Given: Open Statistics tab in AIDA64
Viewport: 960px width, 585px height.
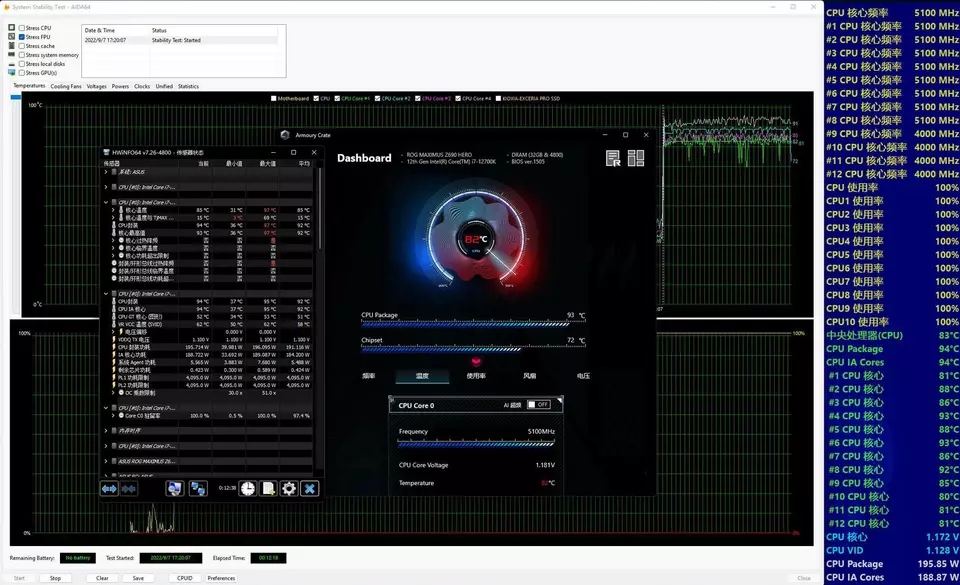Looking at the screenshot, I should 188,86.
